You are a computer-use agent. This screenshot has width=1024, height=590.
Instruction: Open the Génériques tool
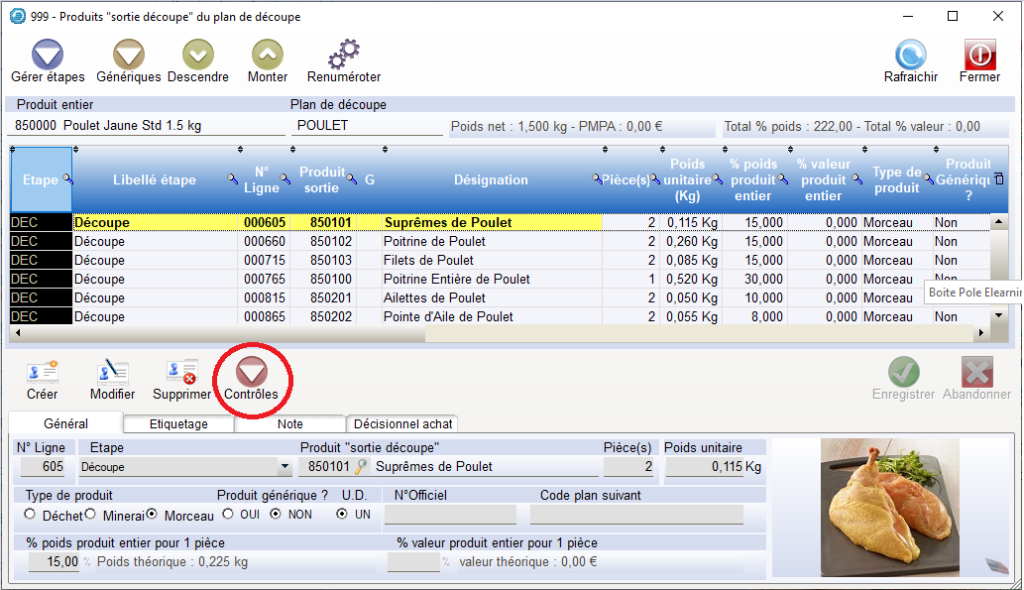[129, 55]
